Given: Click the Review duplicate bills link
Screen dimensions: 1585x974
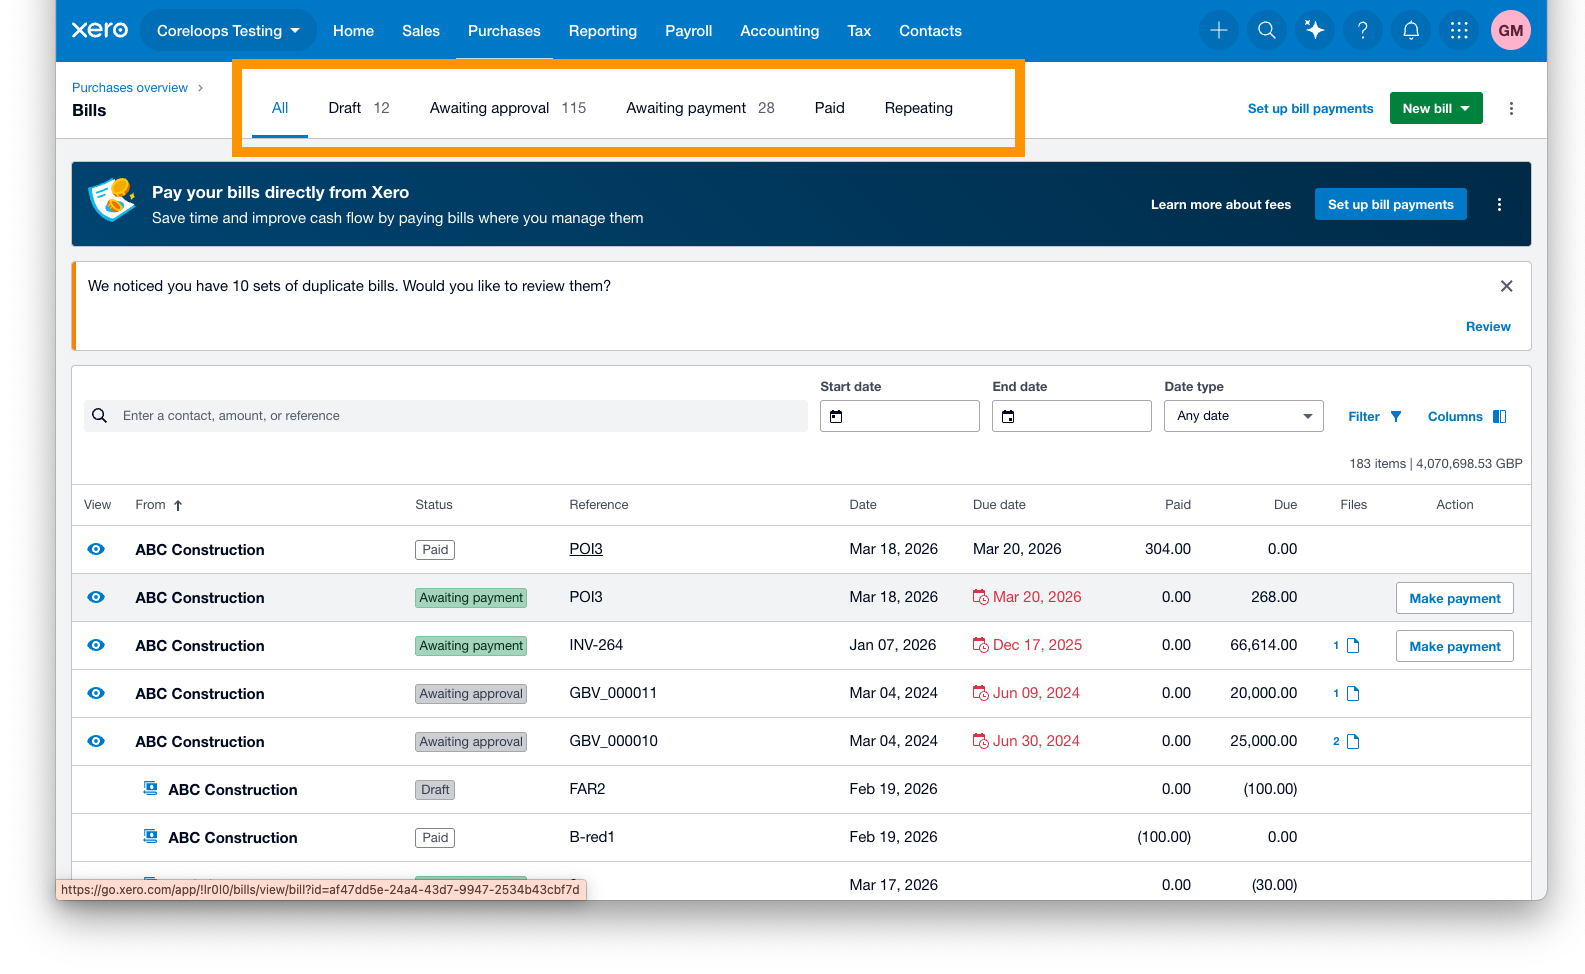Looking at the screenshot, I should (x=1487, y=327).
